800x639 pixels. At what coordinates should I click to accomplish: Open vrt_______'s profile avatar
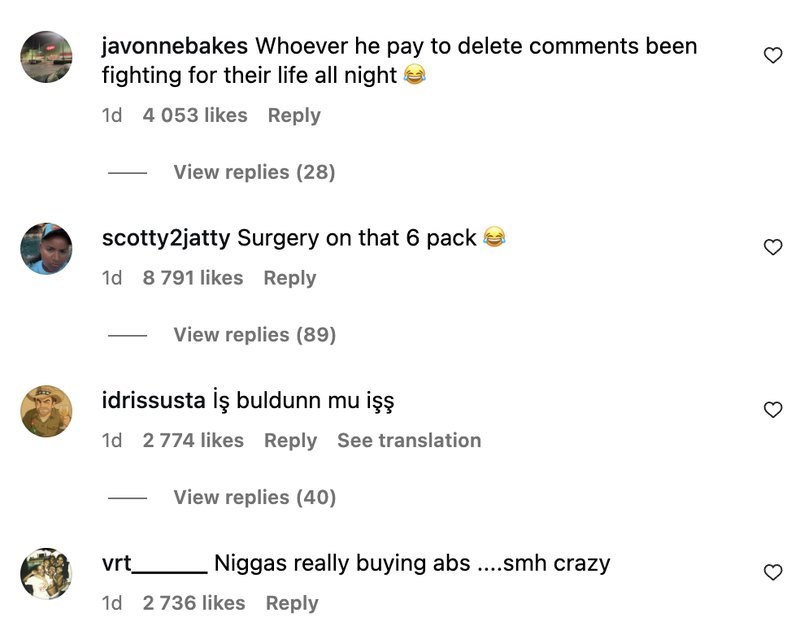(46, 574)
